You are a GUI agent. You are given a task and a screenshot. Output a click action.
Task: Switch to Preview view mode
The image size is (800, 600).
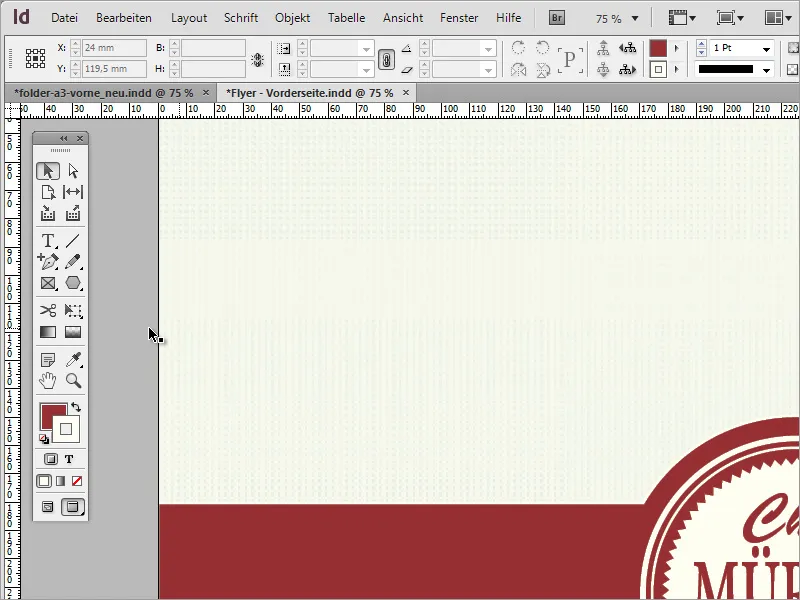pyautogui.click(x=73, y=507)
